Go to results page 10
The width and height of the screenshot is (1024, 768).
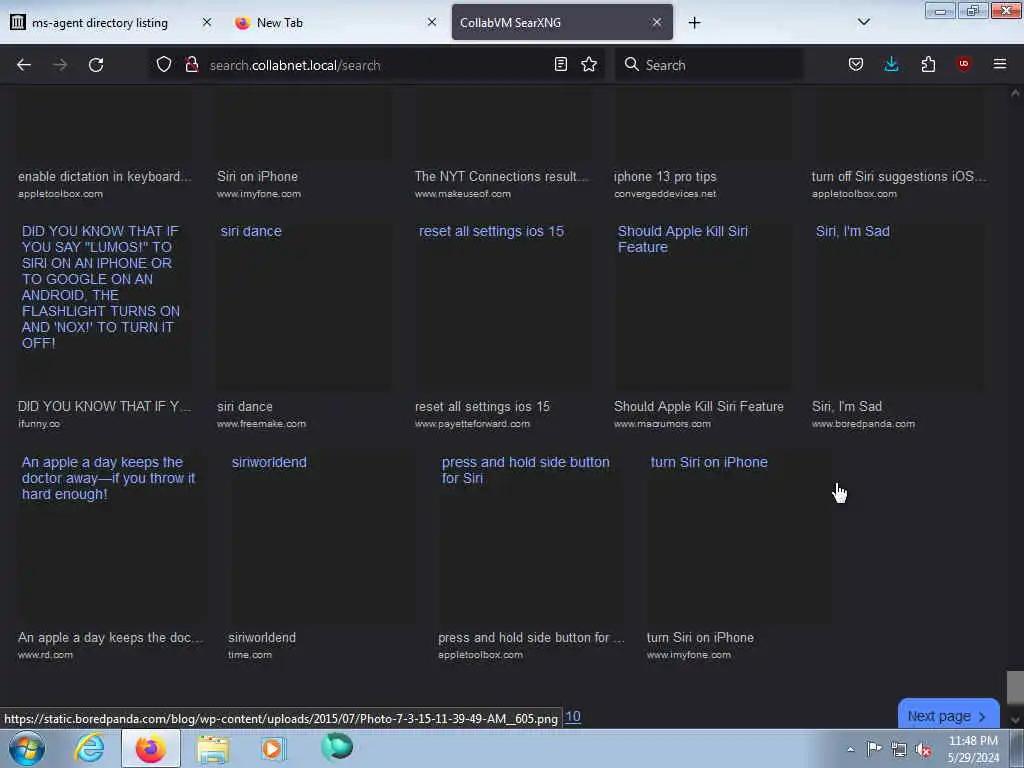573,716
